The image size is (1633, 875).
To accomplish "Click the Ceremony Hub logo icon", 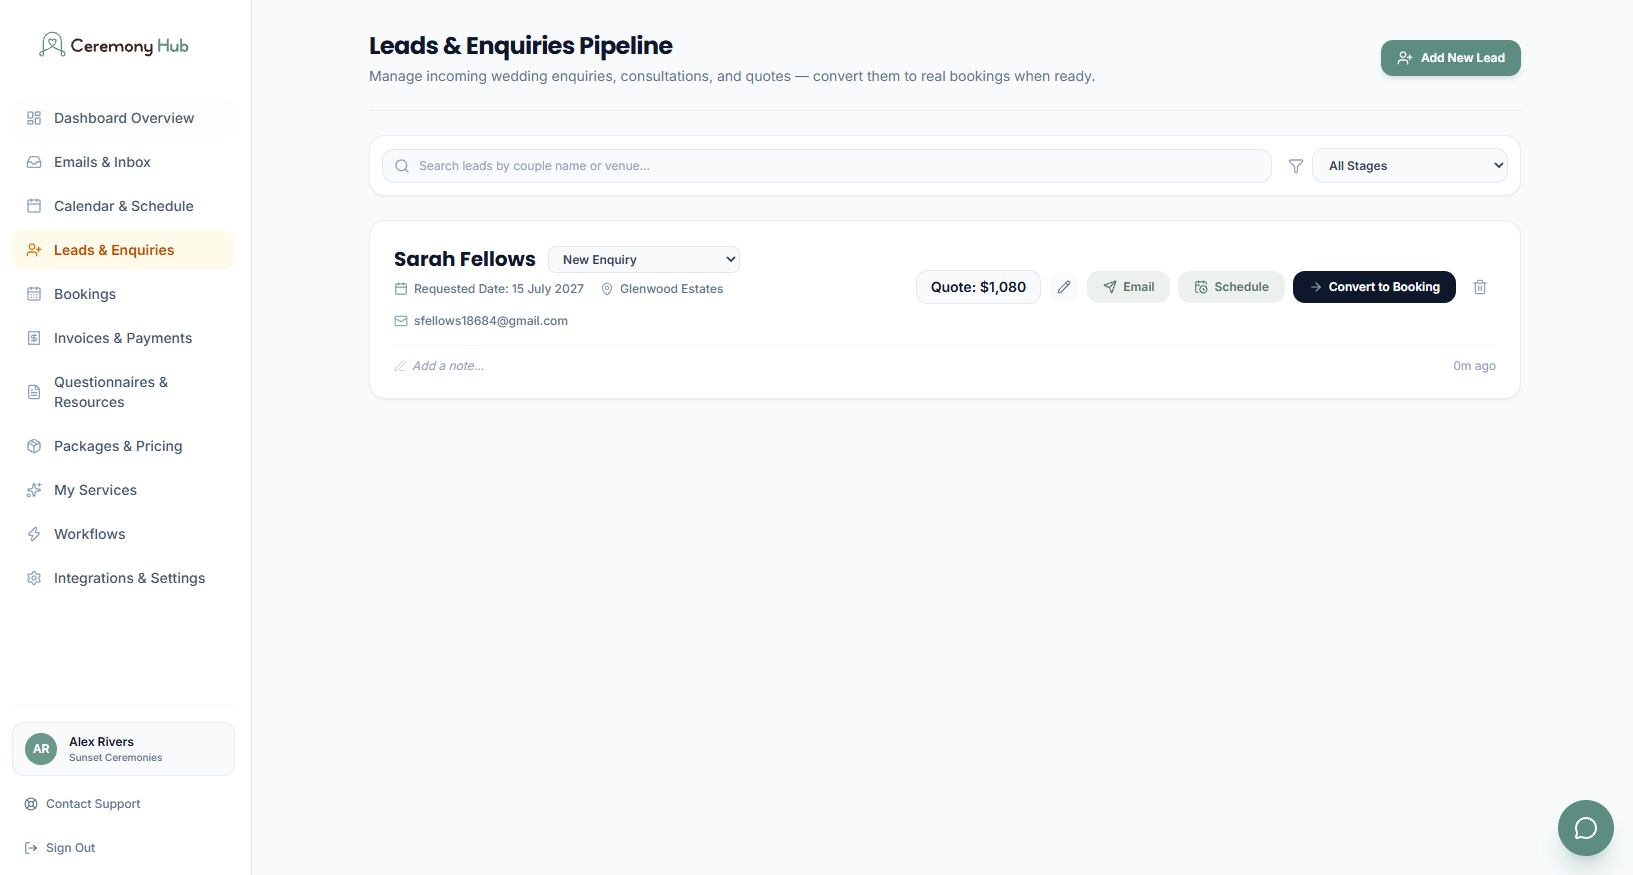I will click(52, 45).
